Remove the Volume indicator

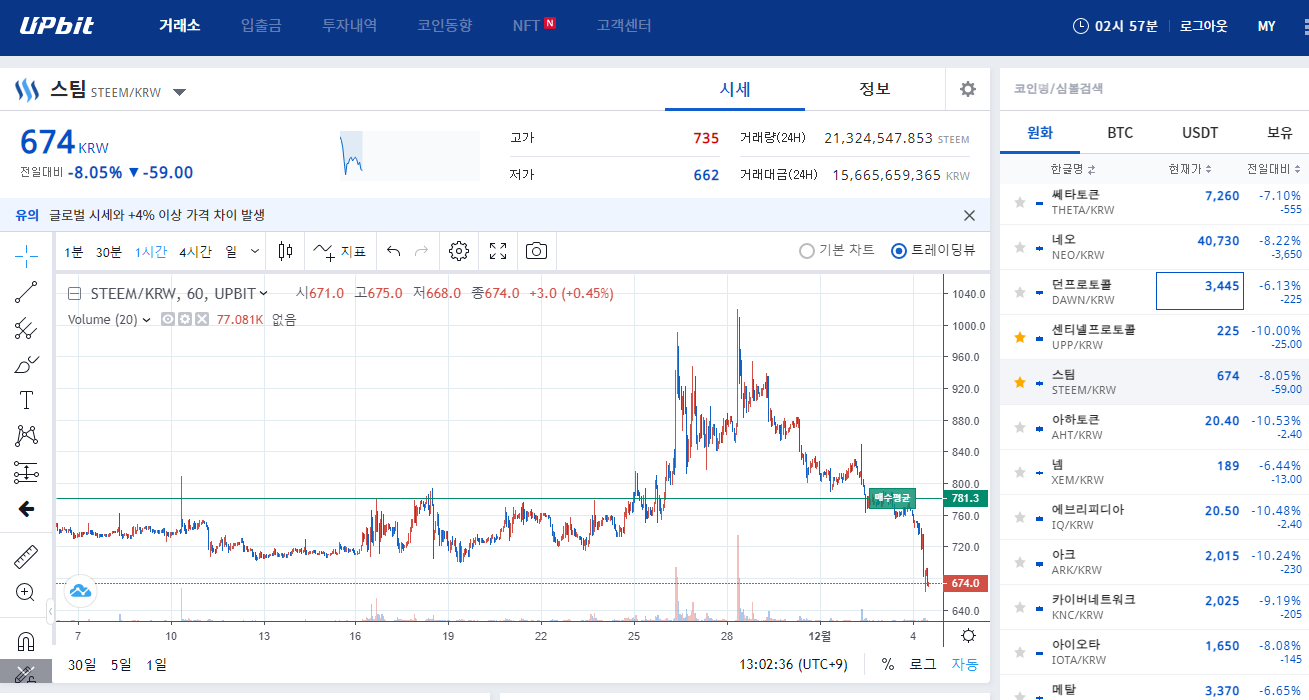pyautogui.click(x=202, y=319)
